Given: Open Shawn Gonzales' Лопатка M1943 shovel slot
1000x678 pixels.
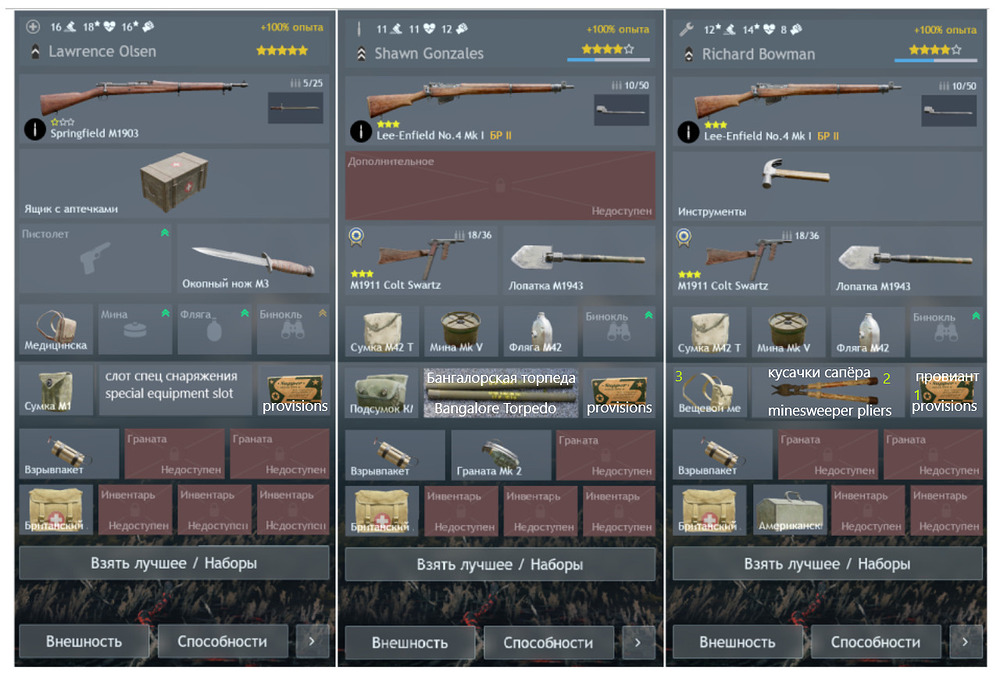Looking at the screenshot, I should (x=579, y=261).
